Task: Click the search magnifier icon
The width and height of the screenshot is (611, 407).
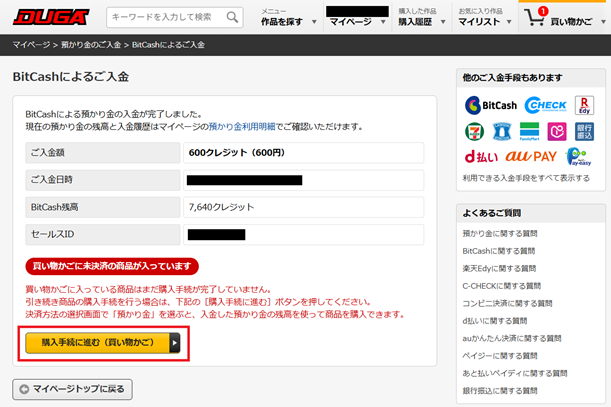Action: (232, 17)
